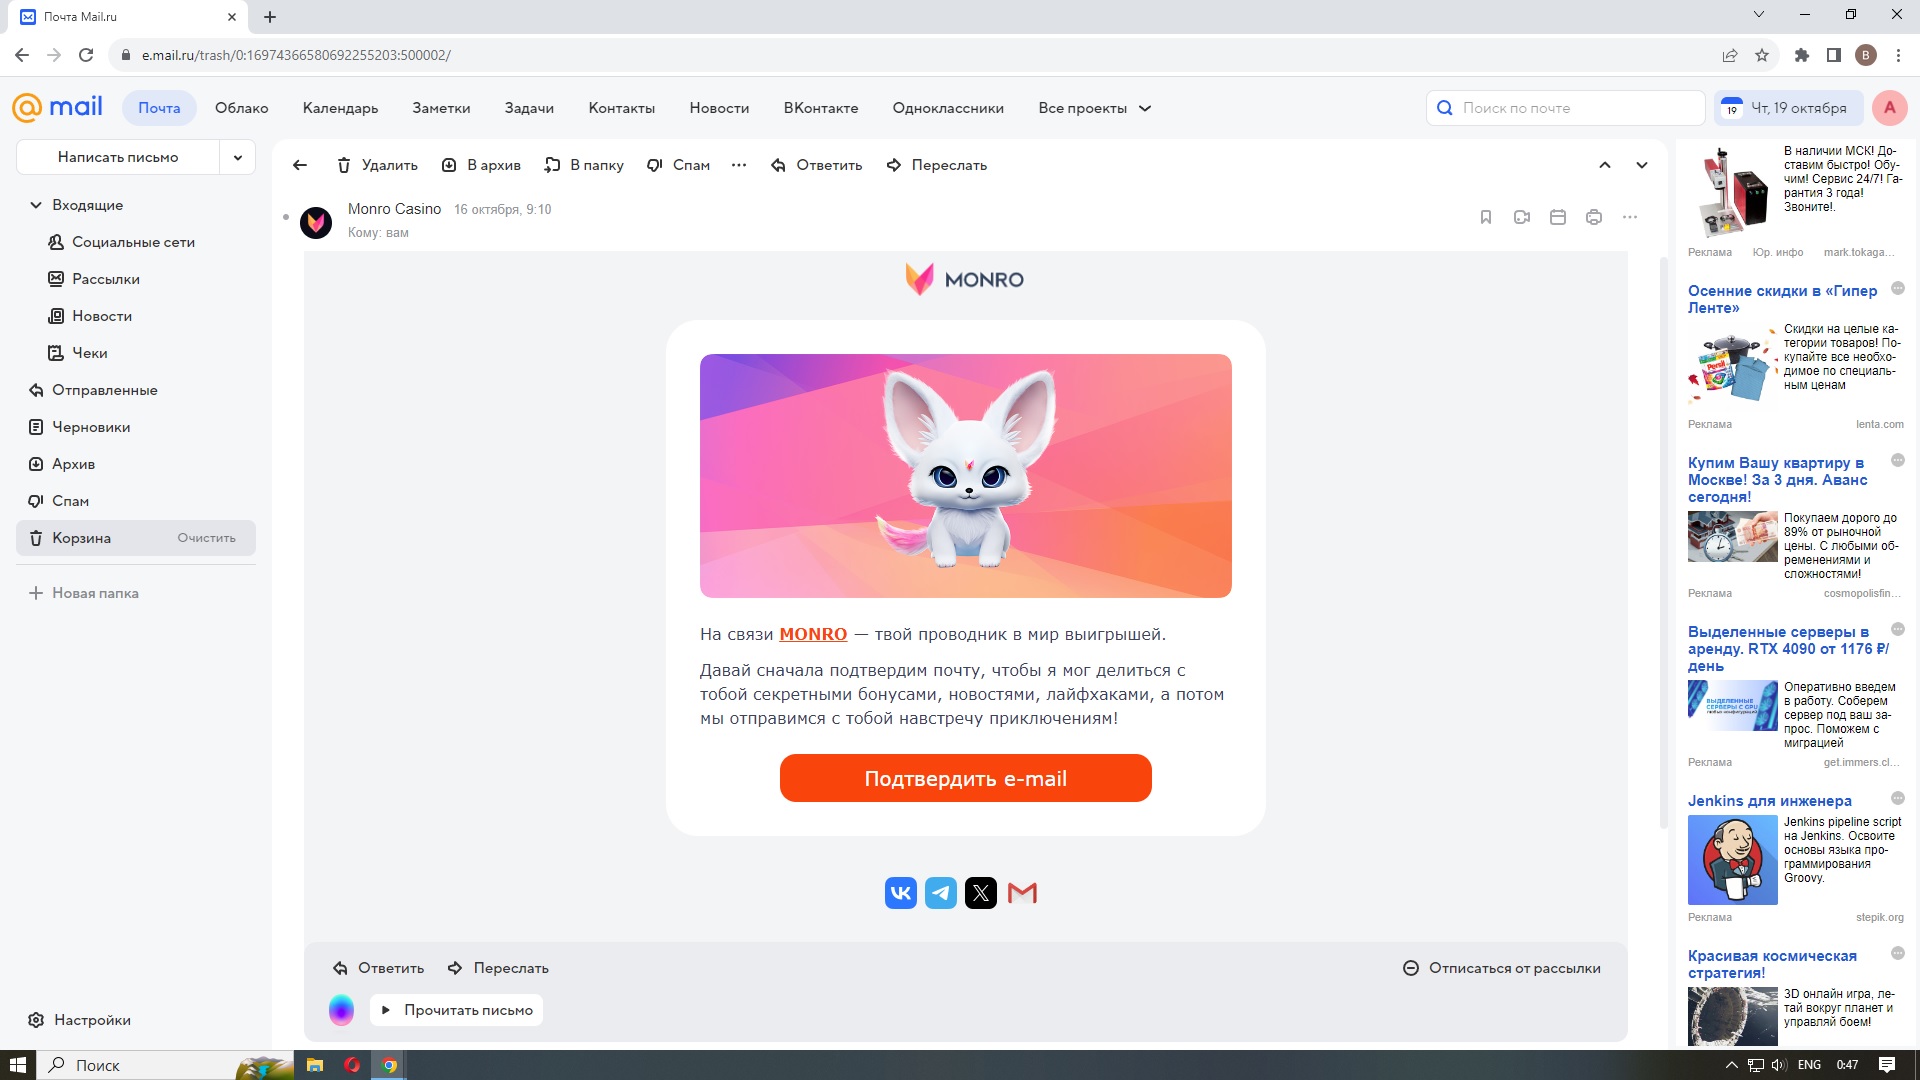Open the message header more options dots
This screenshot has width=1920, height=1080.
tap(1630, 217)
